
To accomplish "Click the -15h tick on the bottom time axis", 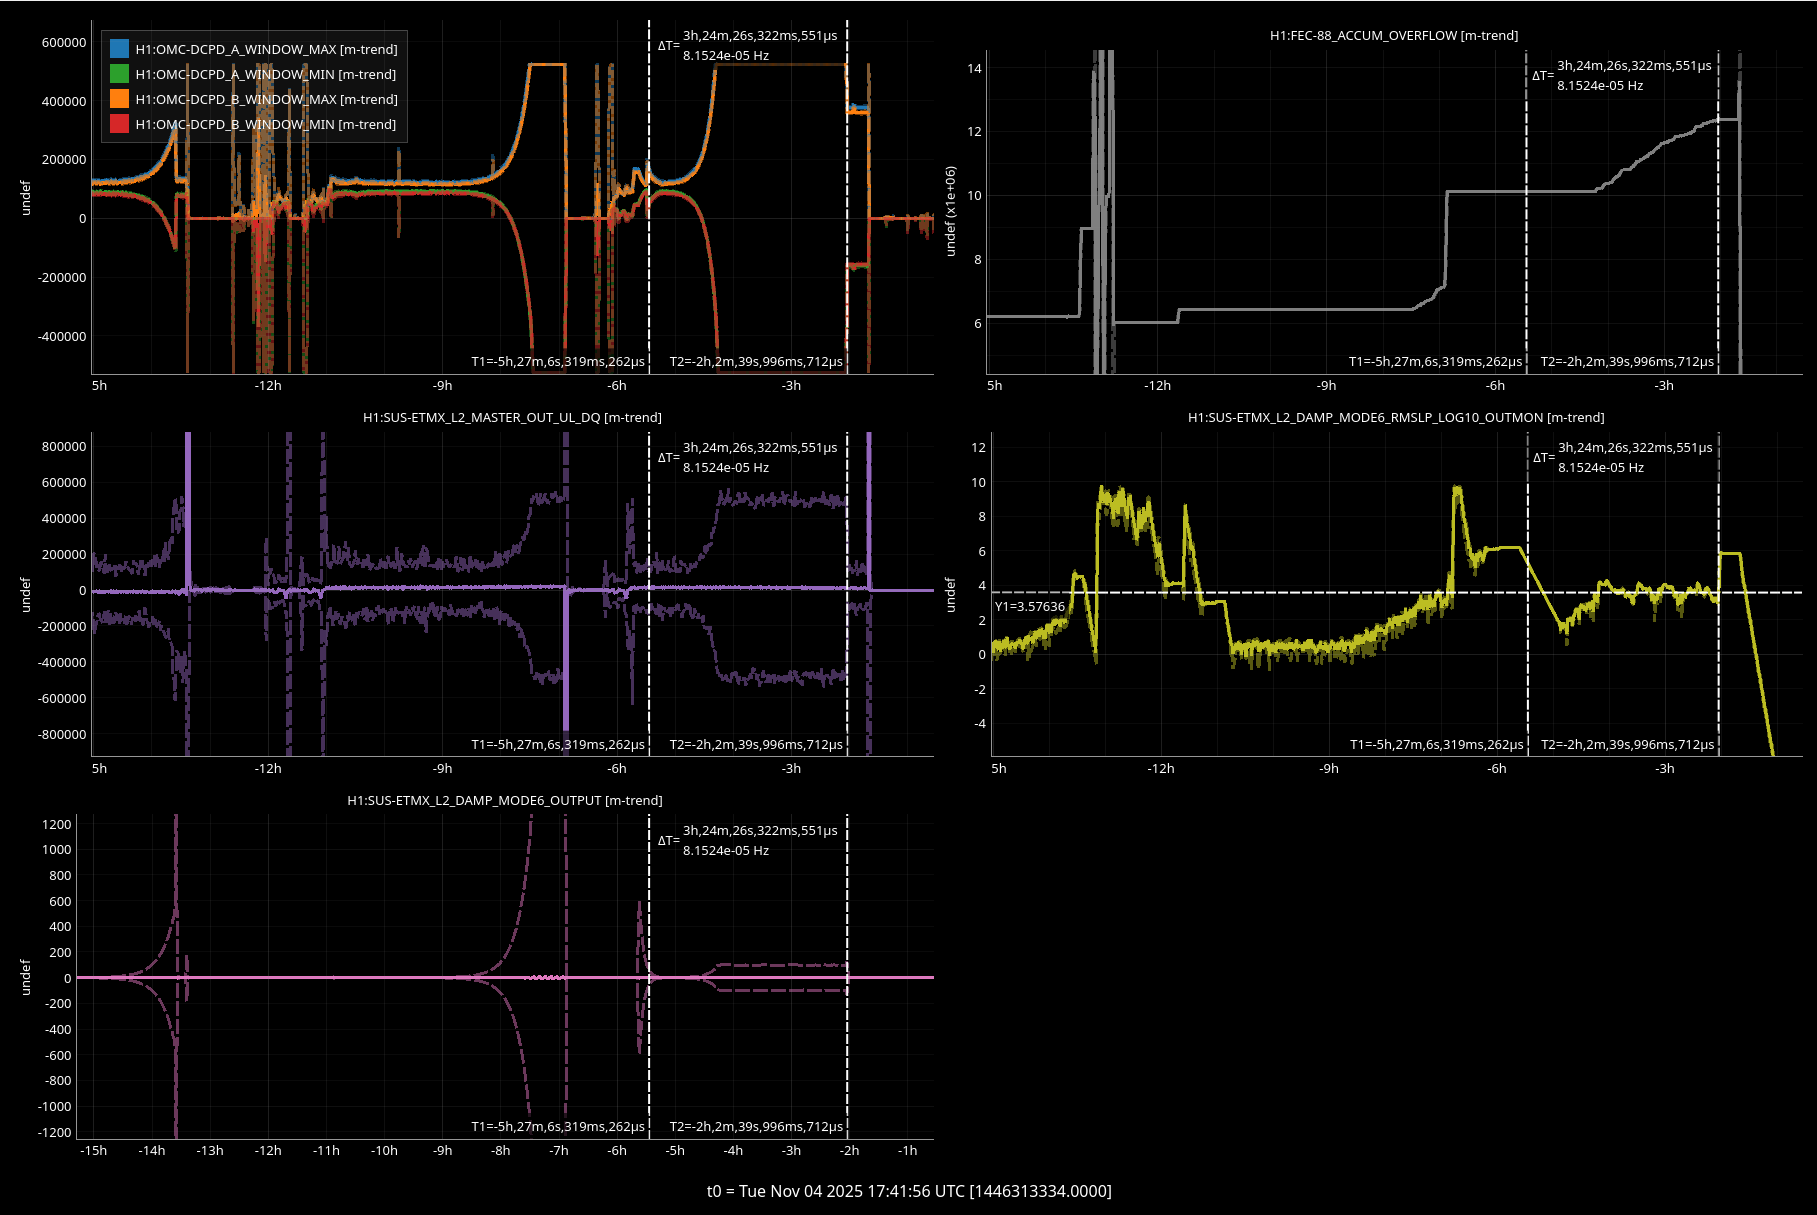I will tap(93, 1150).
